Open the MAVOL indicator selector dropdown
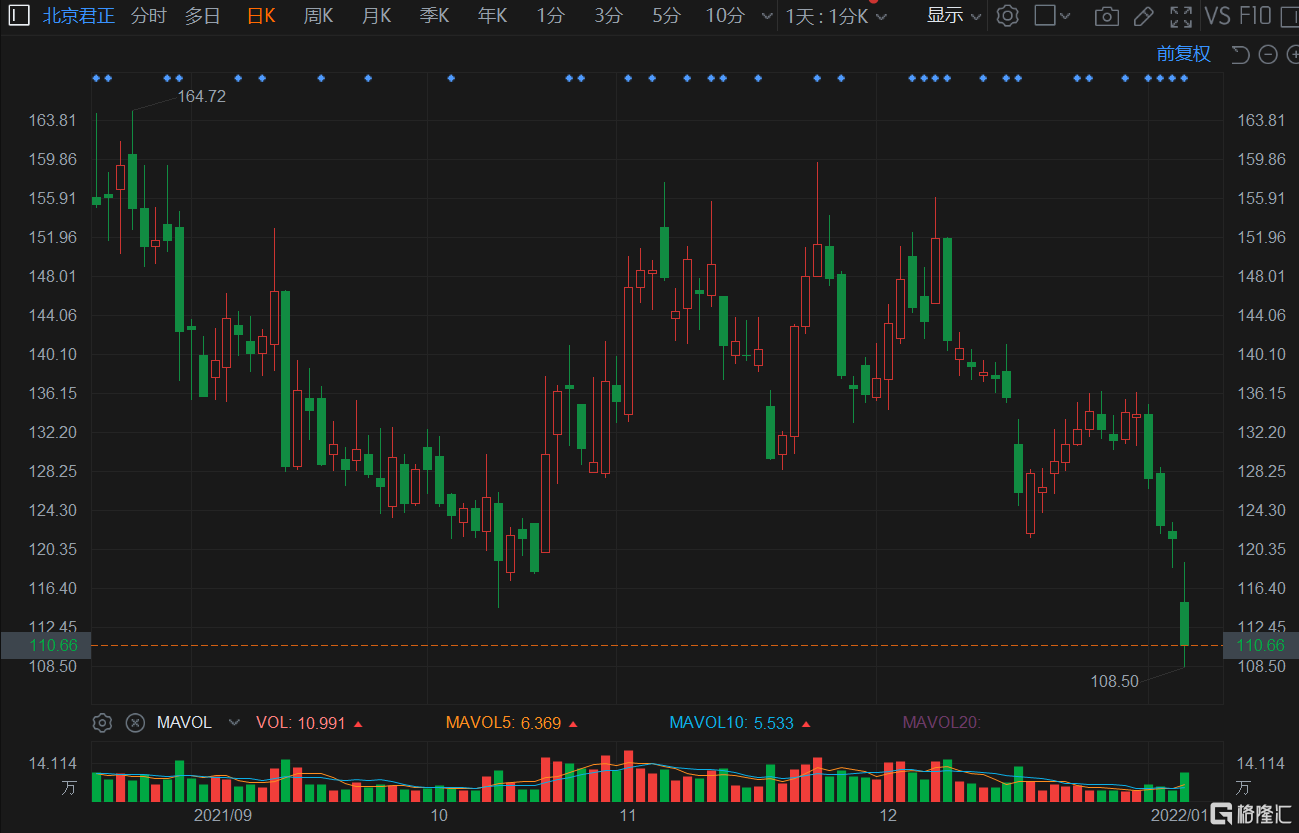1299x833 pixels. 234,722
